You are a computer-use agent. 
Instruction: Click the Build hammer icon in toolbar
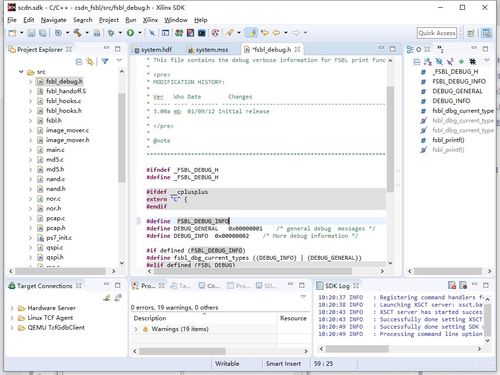[78, 33]
